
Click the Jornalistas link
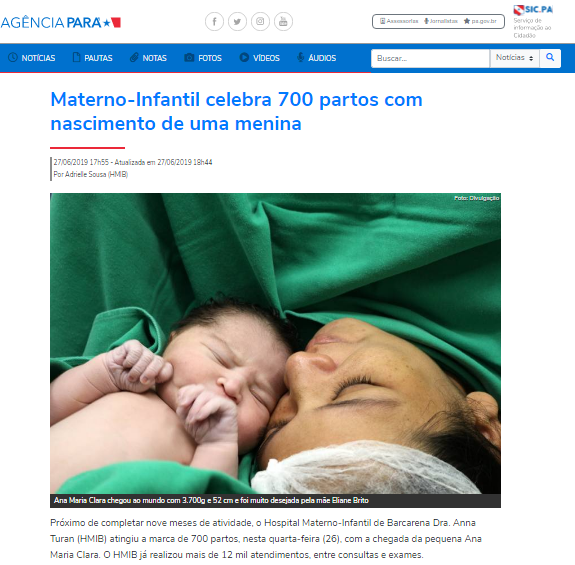click(441, 21)
